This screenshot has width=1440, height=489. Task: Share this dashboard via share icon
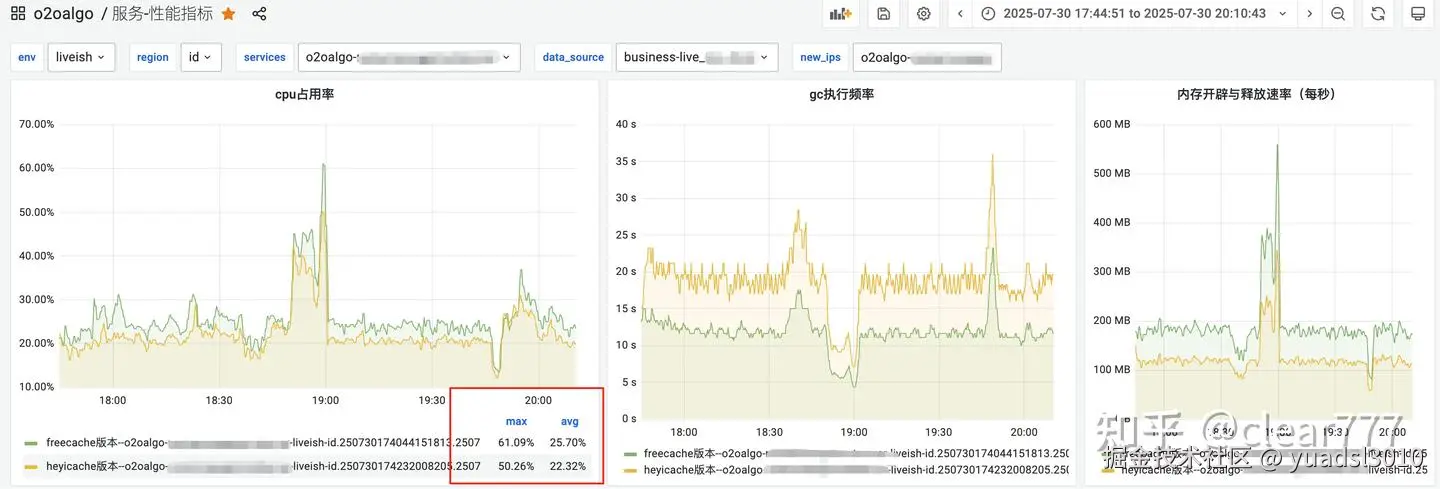pos(259,14)
